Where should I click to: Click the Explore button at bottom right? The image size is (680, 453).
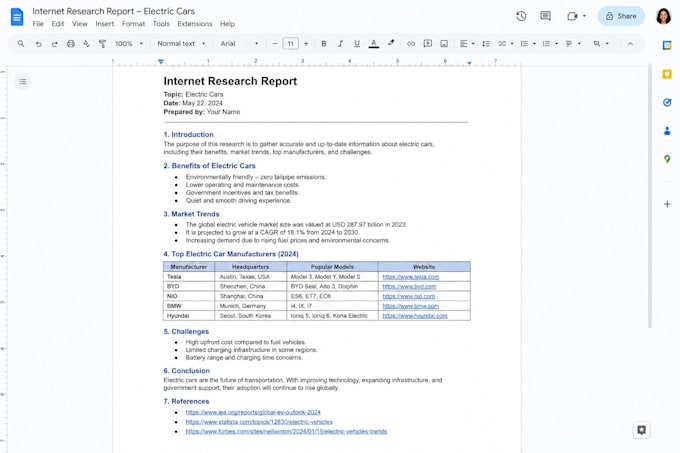641,430
